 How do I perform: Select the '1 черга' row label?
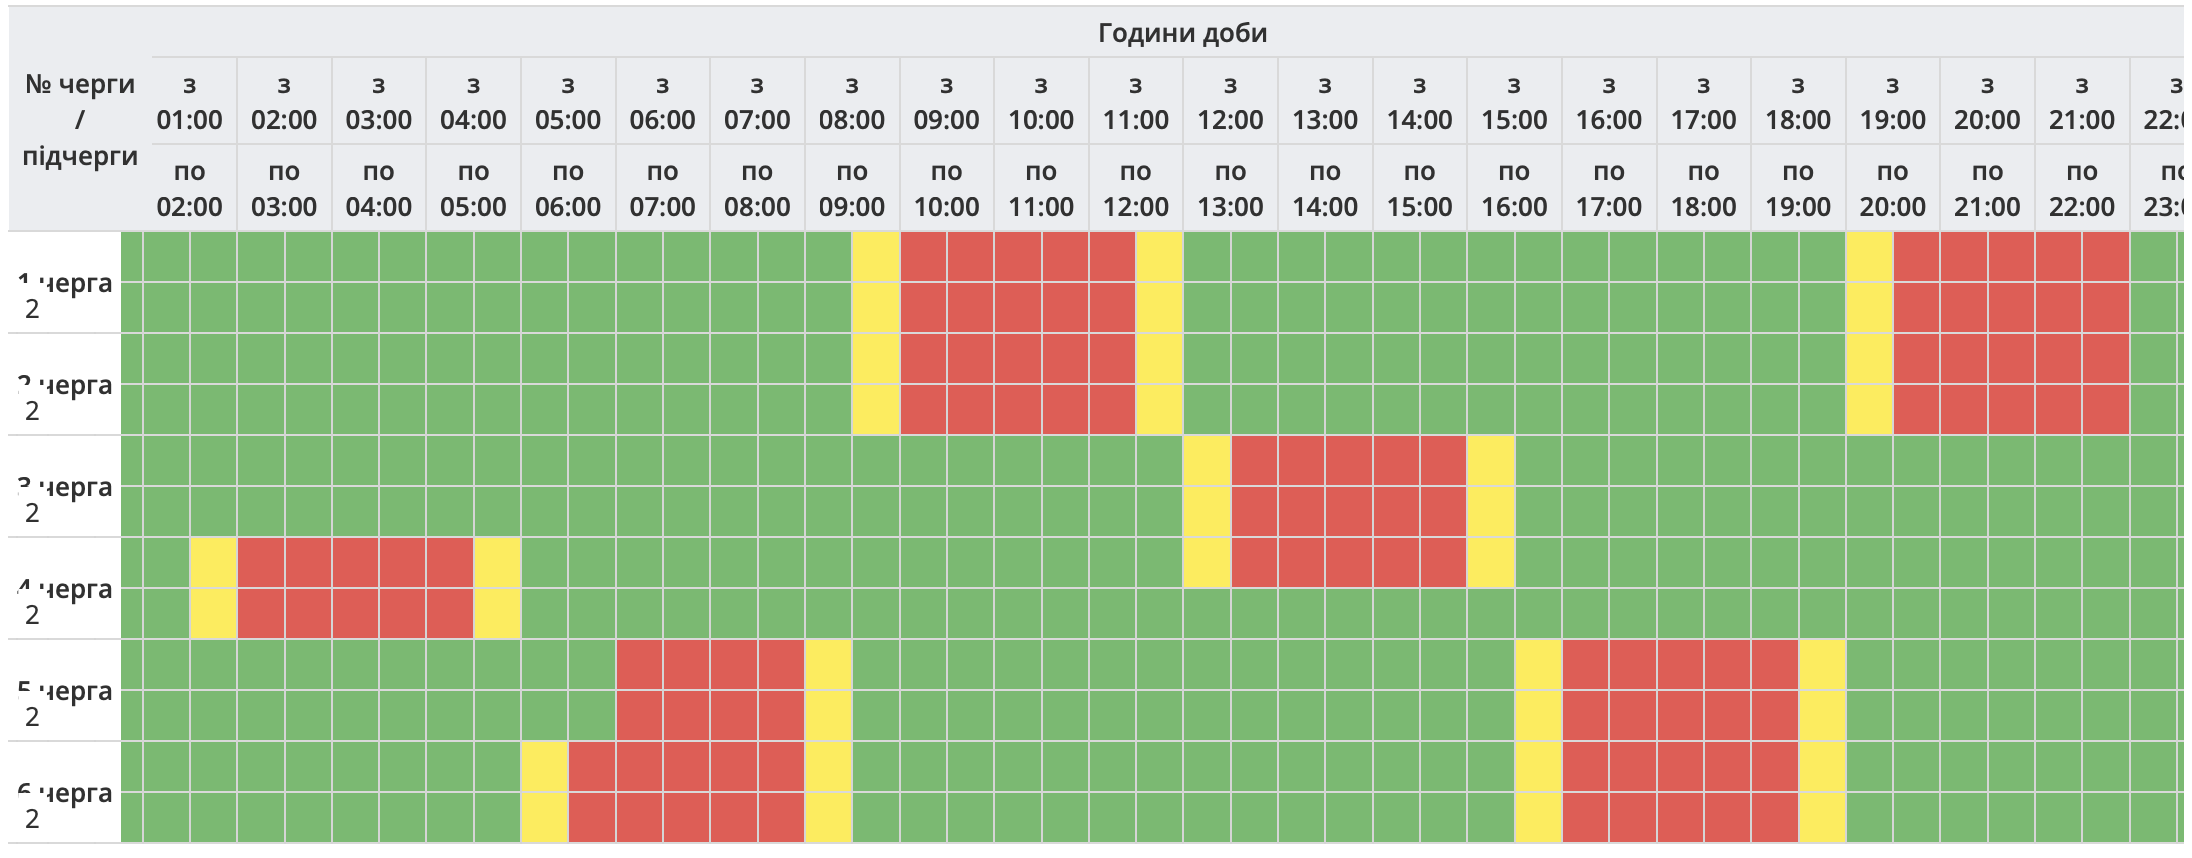[72, 284]
